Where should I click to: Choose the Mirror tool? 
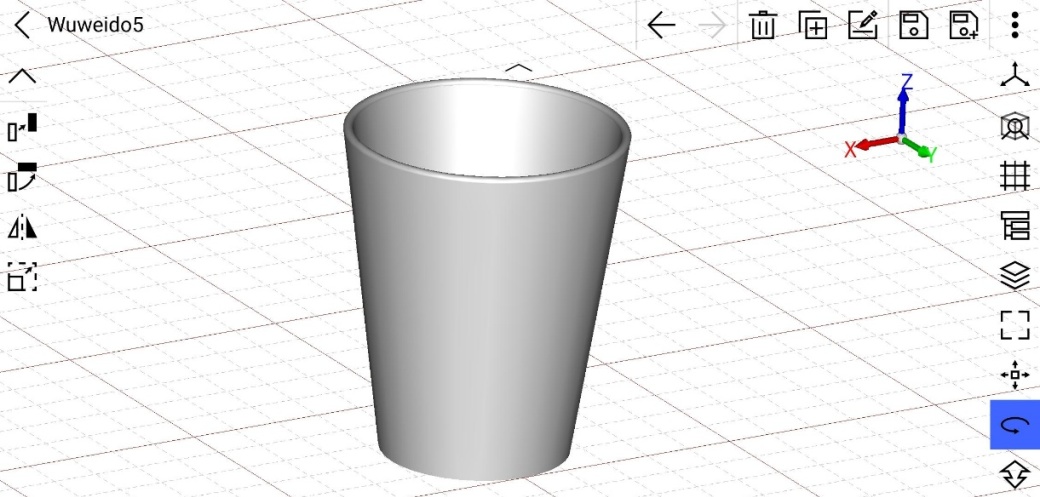click(23, 227)
